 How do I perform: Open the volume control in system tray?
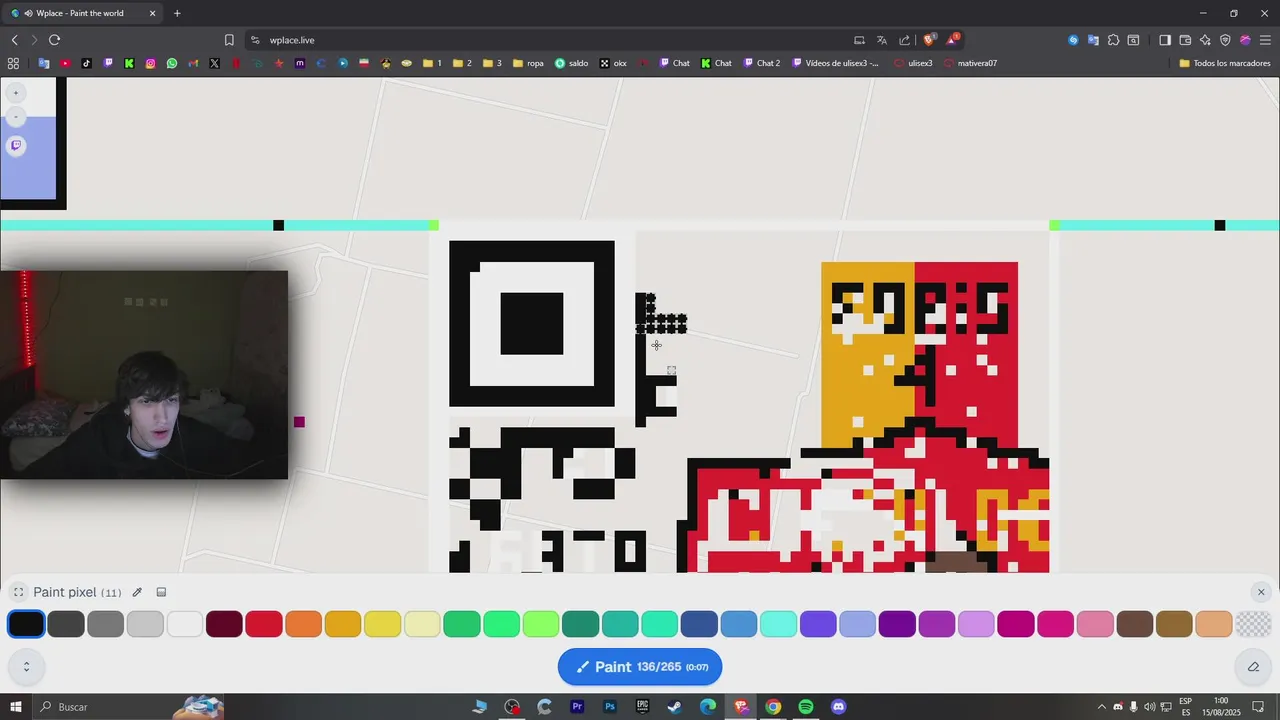click(1150, 707)
